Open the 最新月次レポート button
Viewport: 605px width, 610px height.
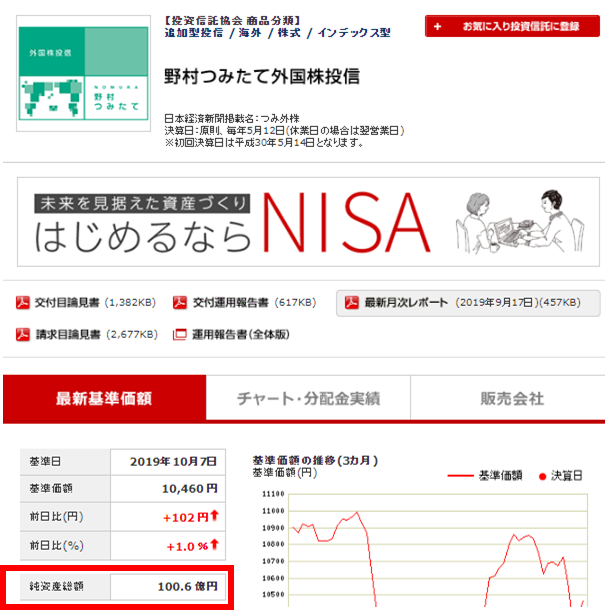pyautogui.click(x=468, y=303)
